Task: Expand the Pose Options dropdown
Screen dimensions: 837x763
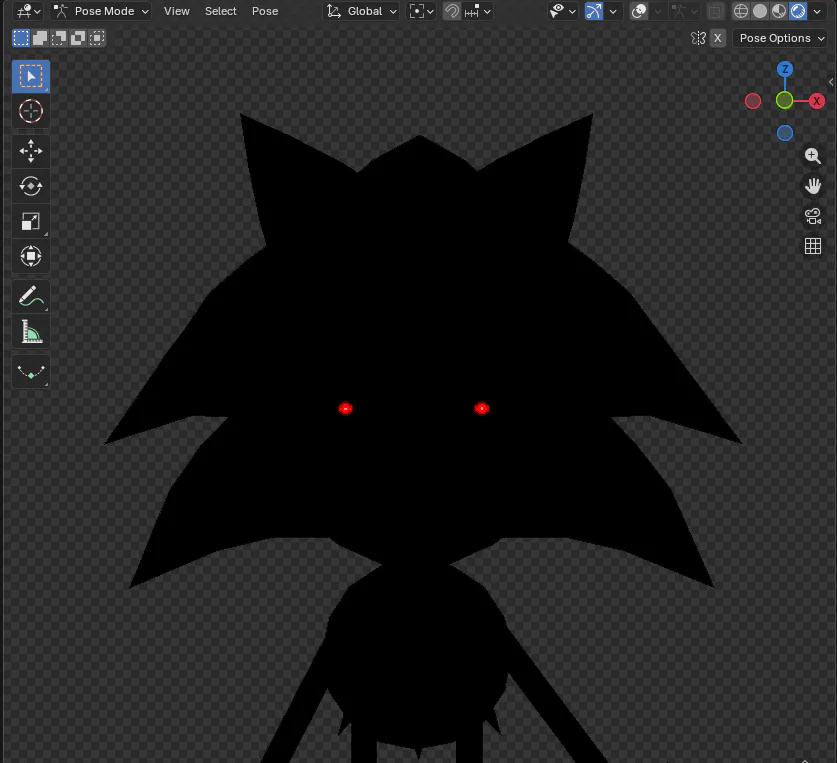Action: tap(781, 38)
